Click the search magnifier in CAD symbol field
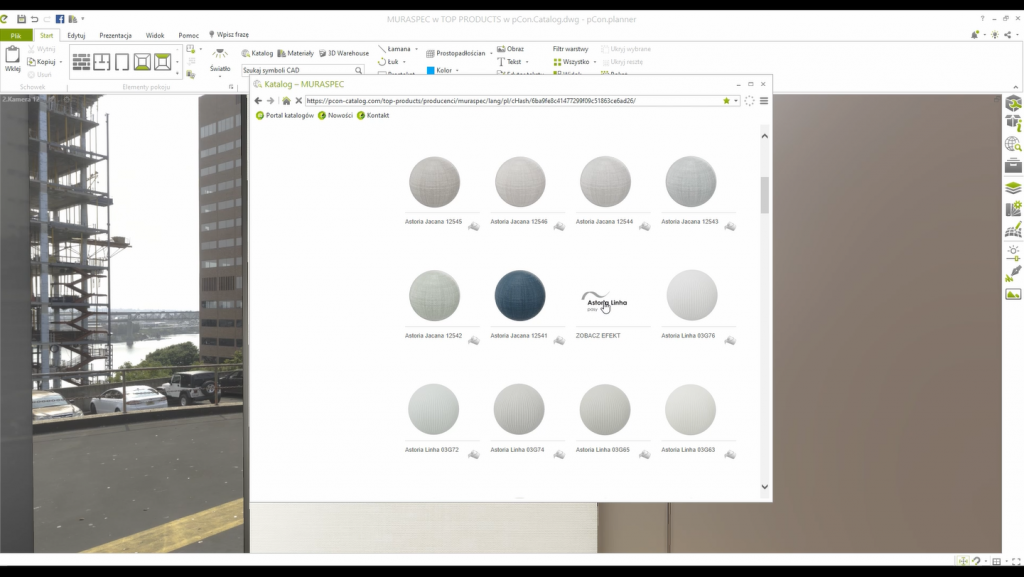1024x577 pixels. (359, 70)
